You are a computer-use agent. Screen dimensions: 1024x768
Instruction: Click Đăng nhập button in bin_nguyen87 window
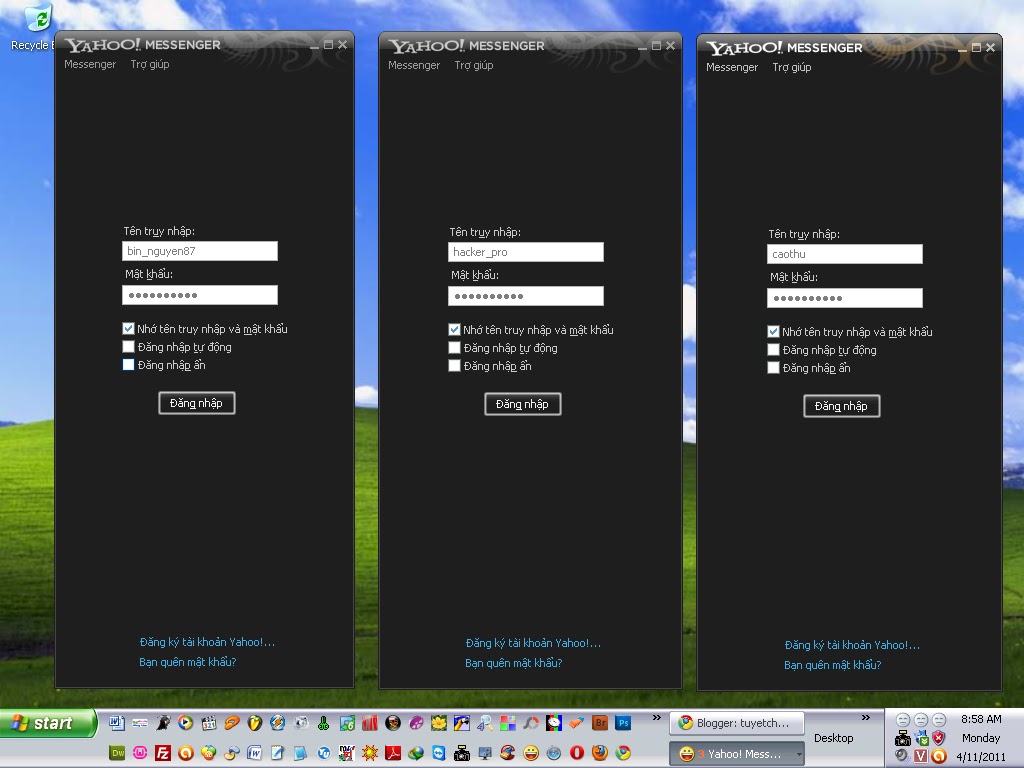(x=197, y=403)
